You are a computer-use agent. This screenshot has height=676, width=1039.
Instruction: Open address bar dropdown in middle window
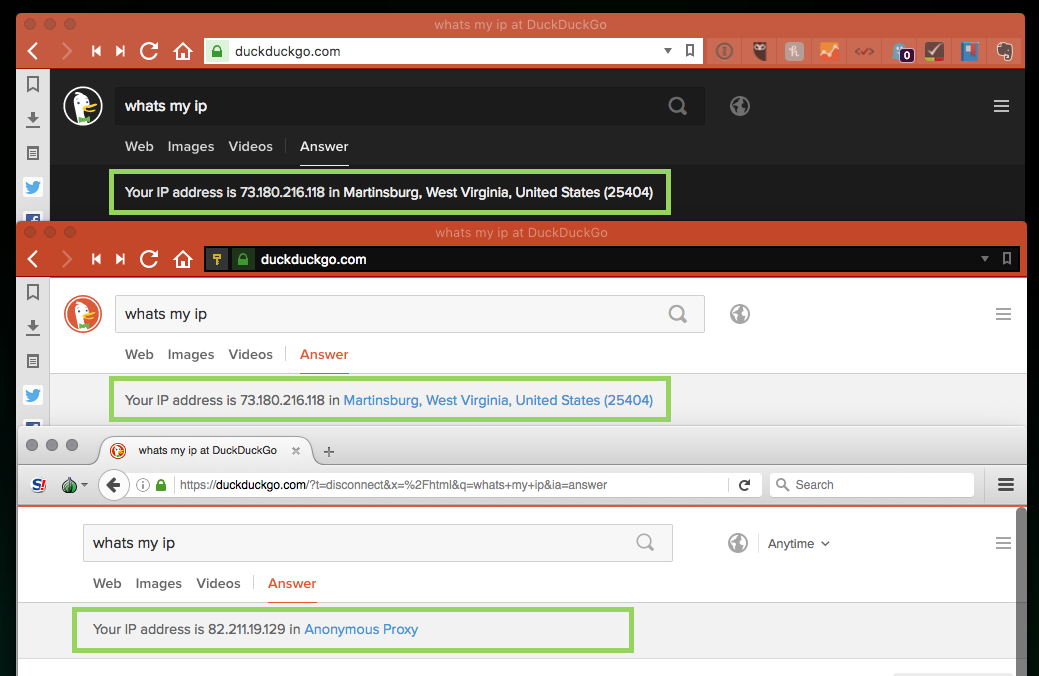pos(985,258)
